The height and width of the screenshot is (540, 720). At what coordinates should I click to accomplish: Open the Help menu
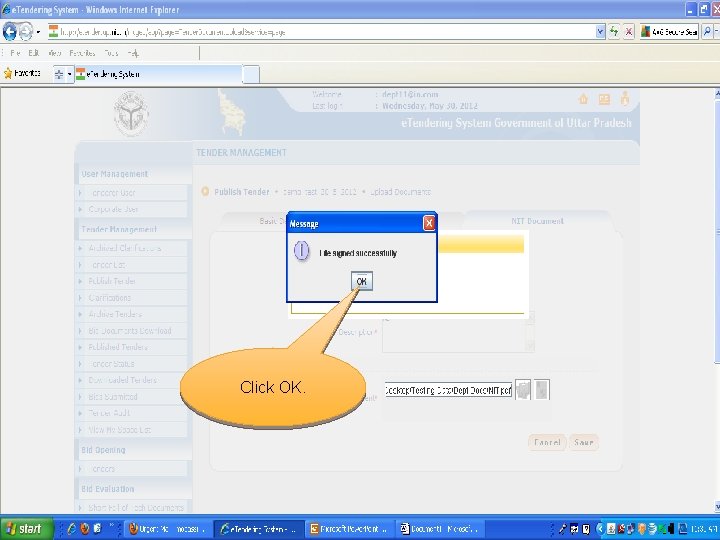133,53
